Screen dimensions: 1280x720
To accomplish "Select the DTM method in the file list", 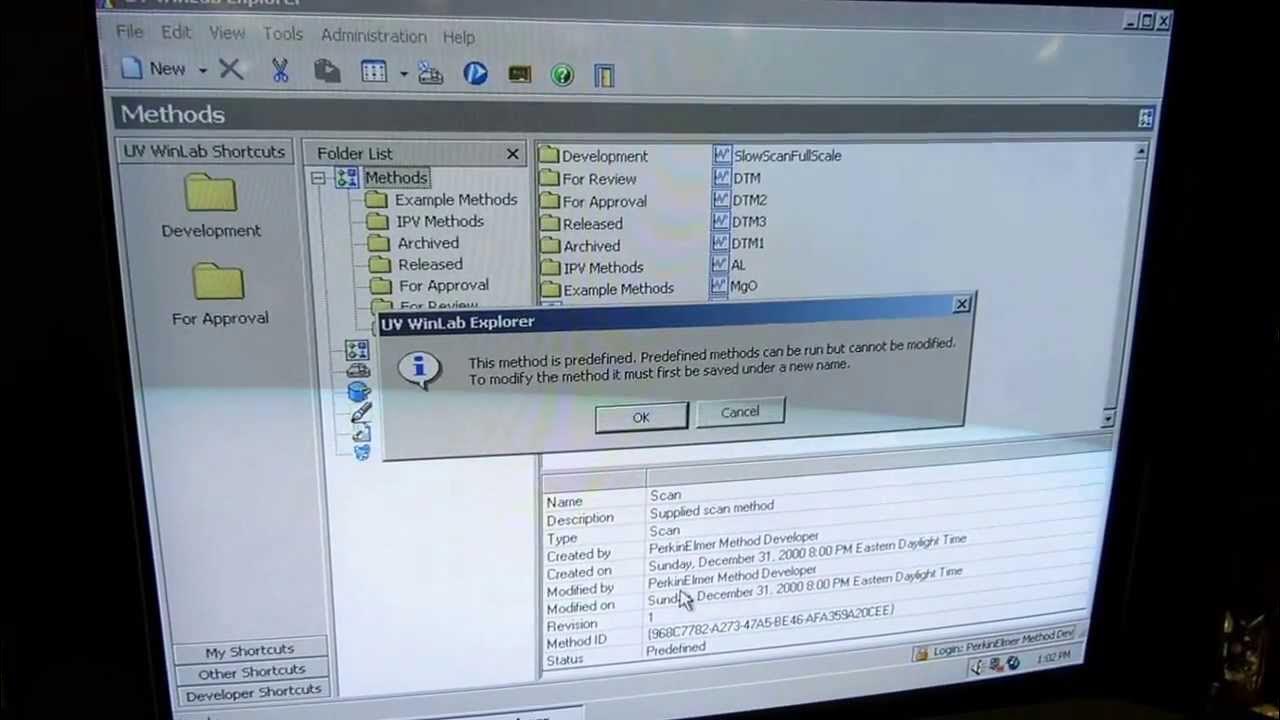I will point(746,178).
